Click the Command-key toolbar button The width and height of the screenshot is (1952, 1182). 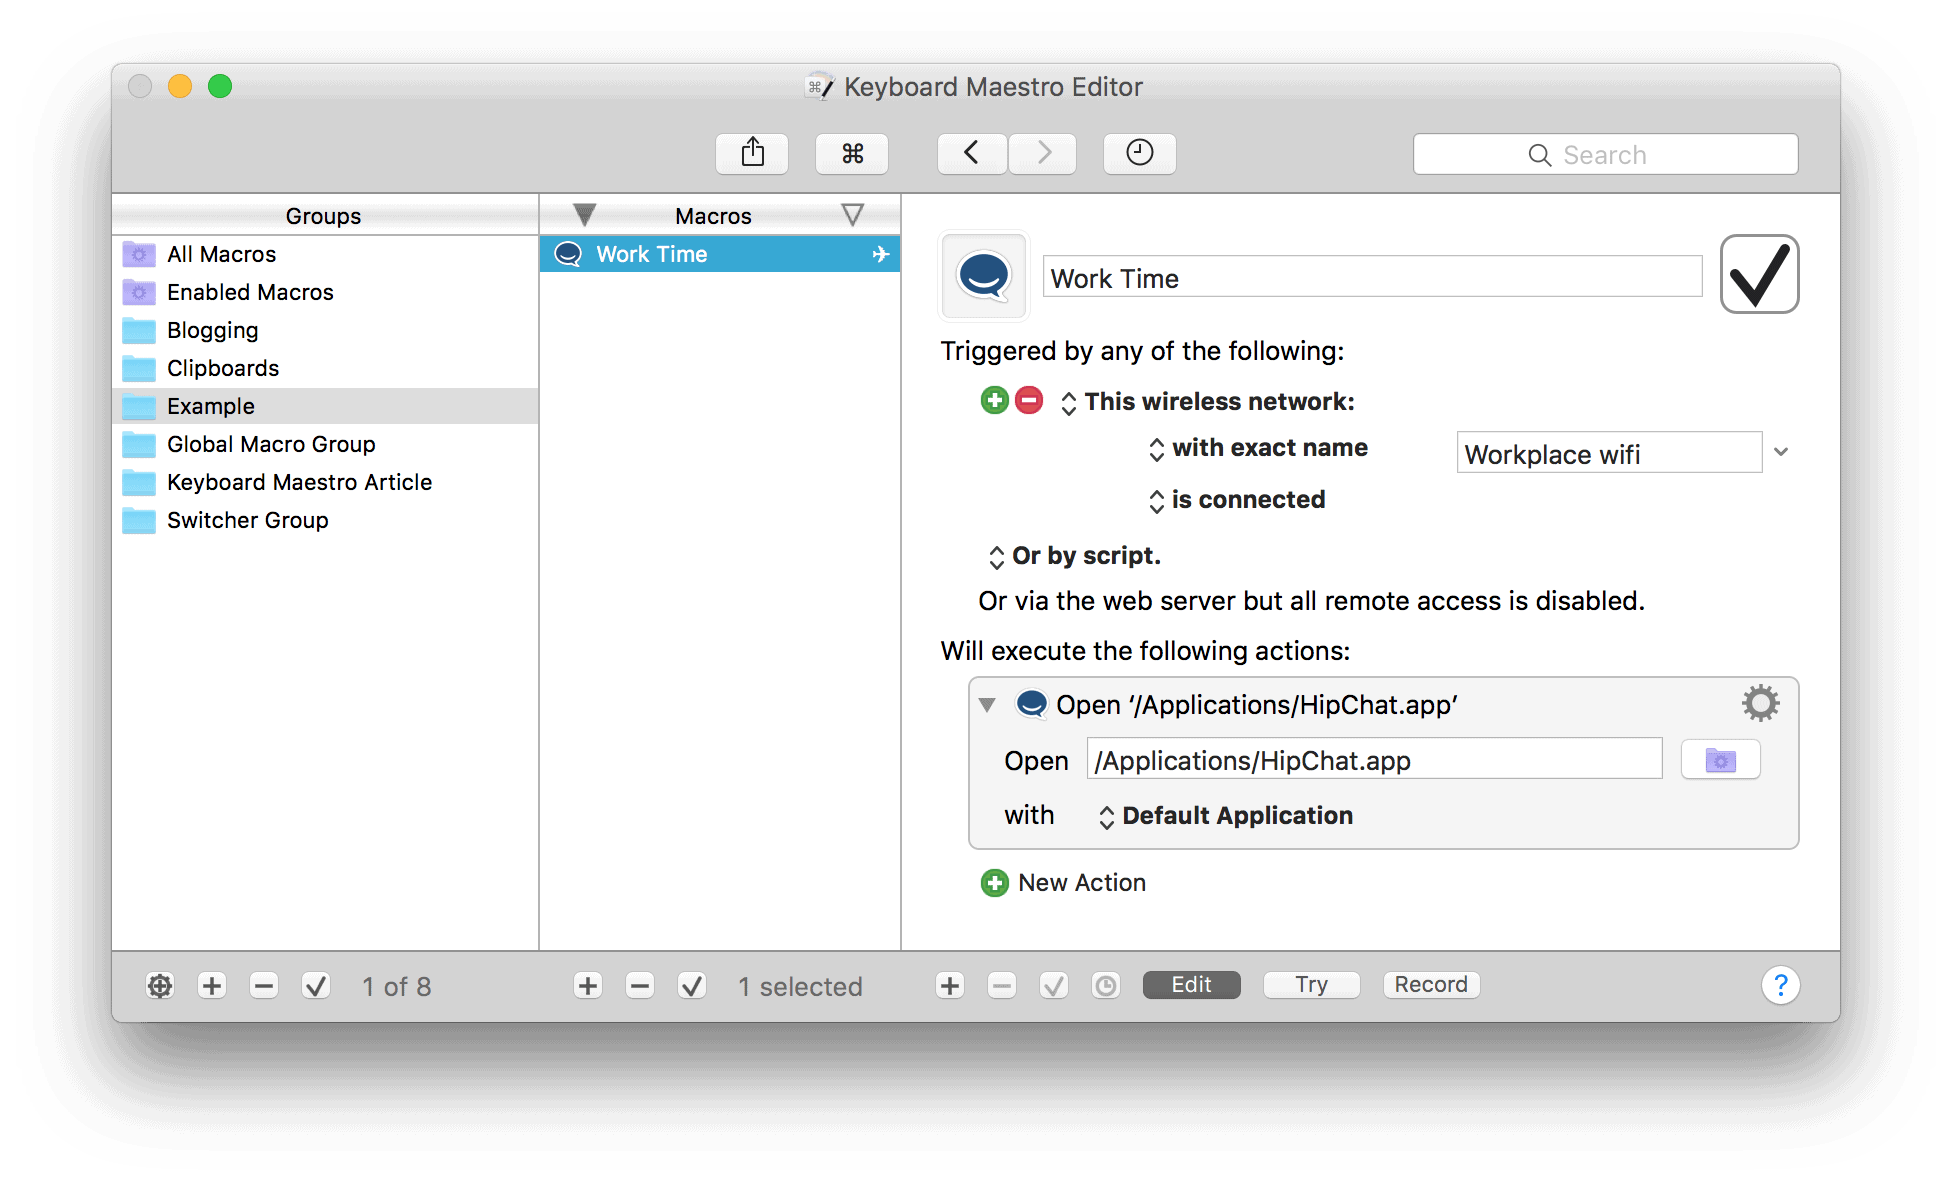click(852, 153)
